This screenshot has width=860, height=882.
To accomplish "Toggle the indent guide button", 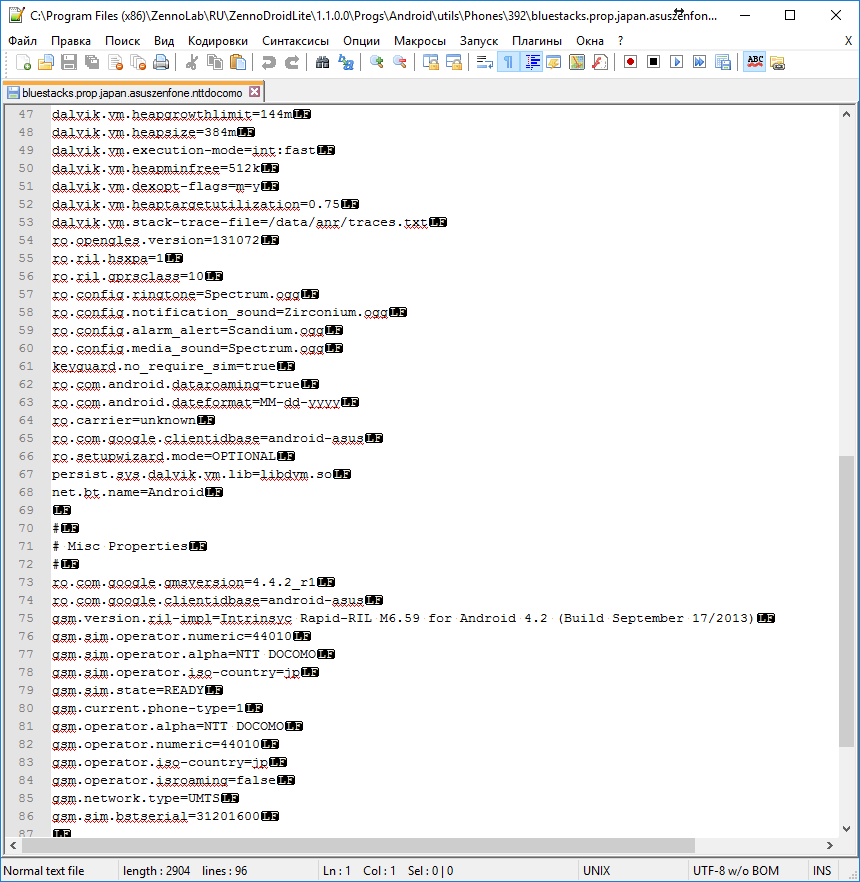I will pyautogui.click(x=531, y=62).
